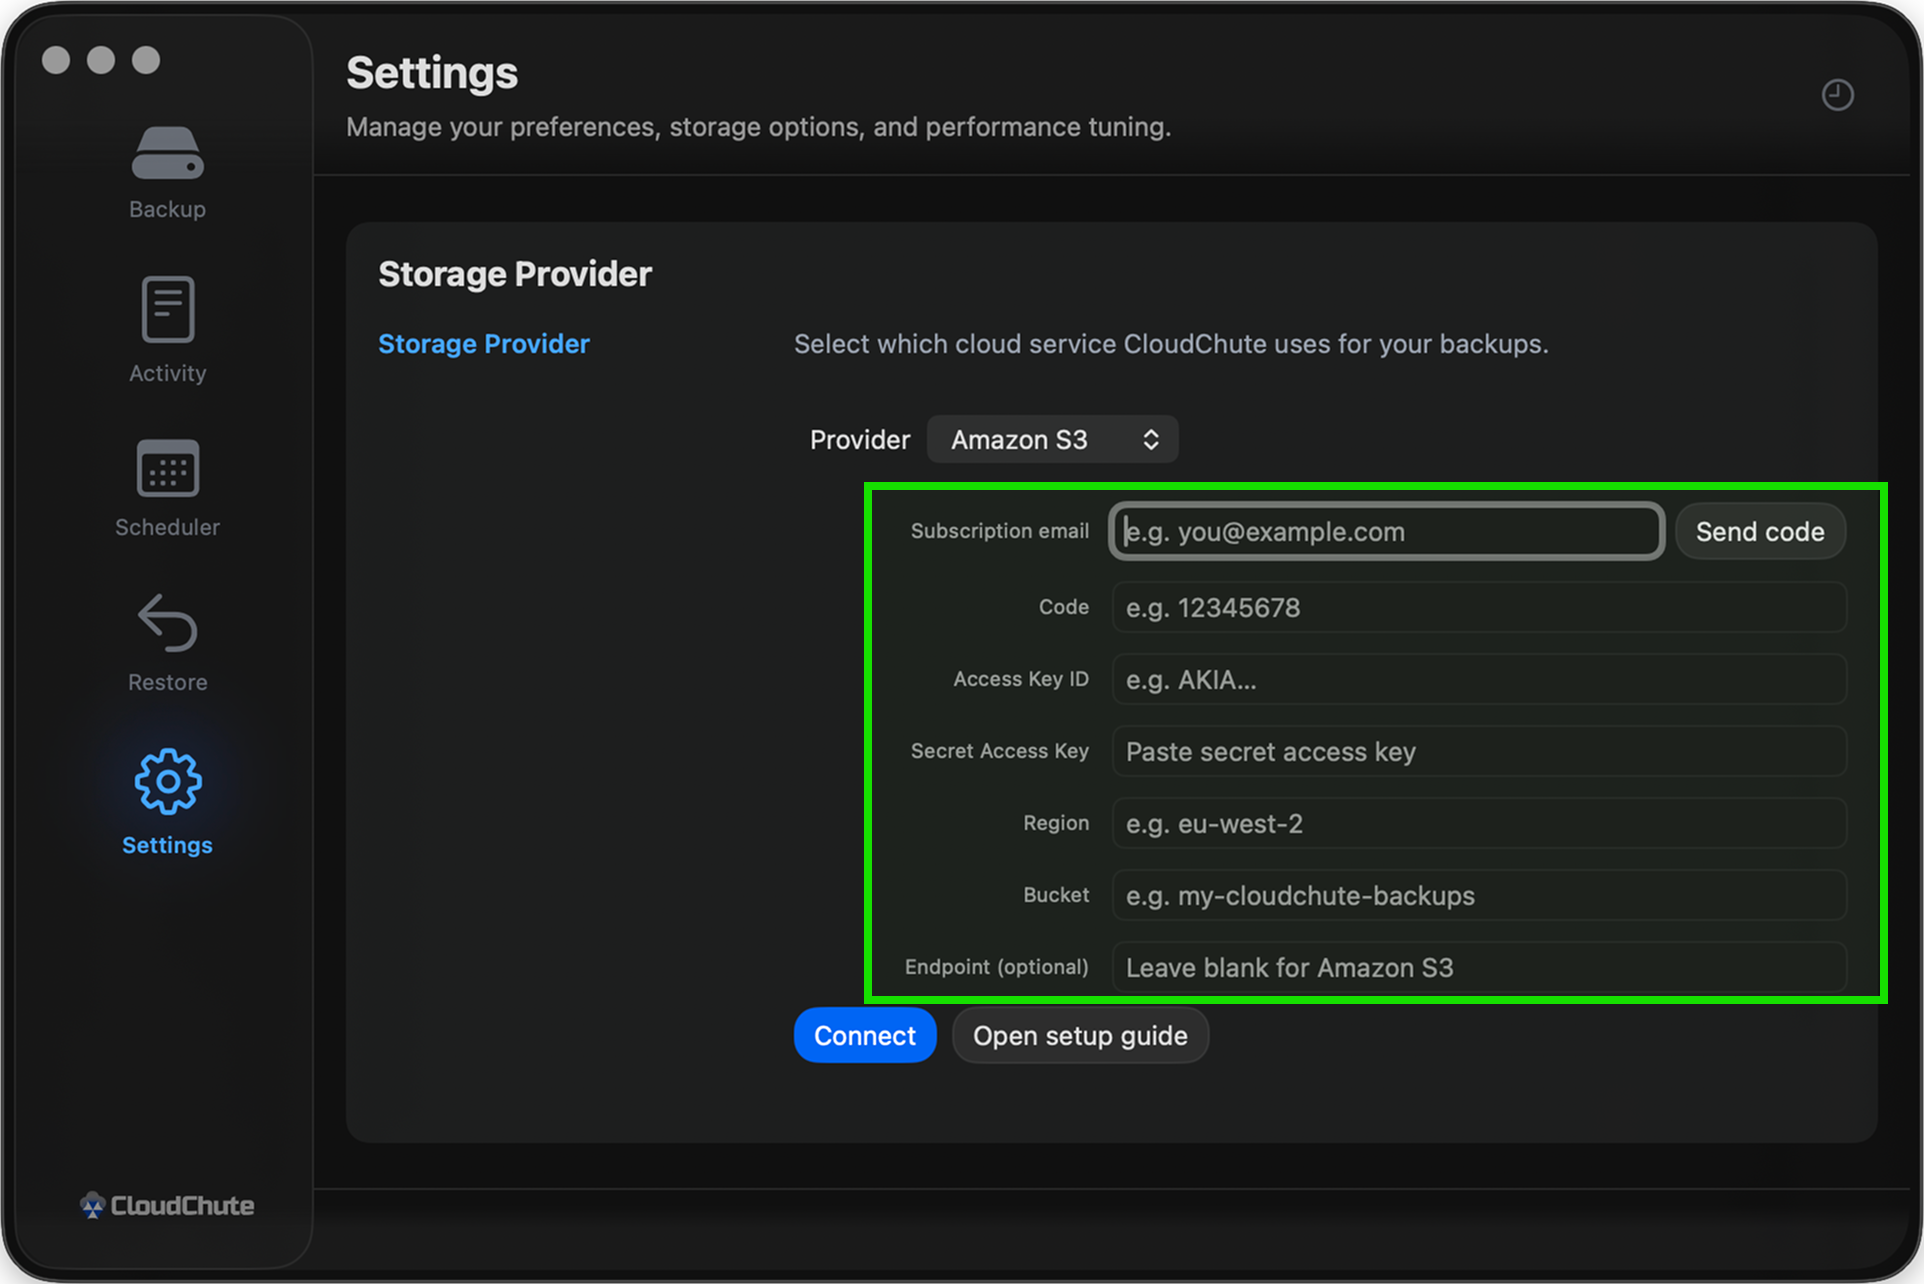1924x1284 pixels.
Task: Click the Region input field
Action: (x=1479, y=824)
